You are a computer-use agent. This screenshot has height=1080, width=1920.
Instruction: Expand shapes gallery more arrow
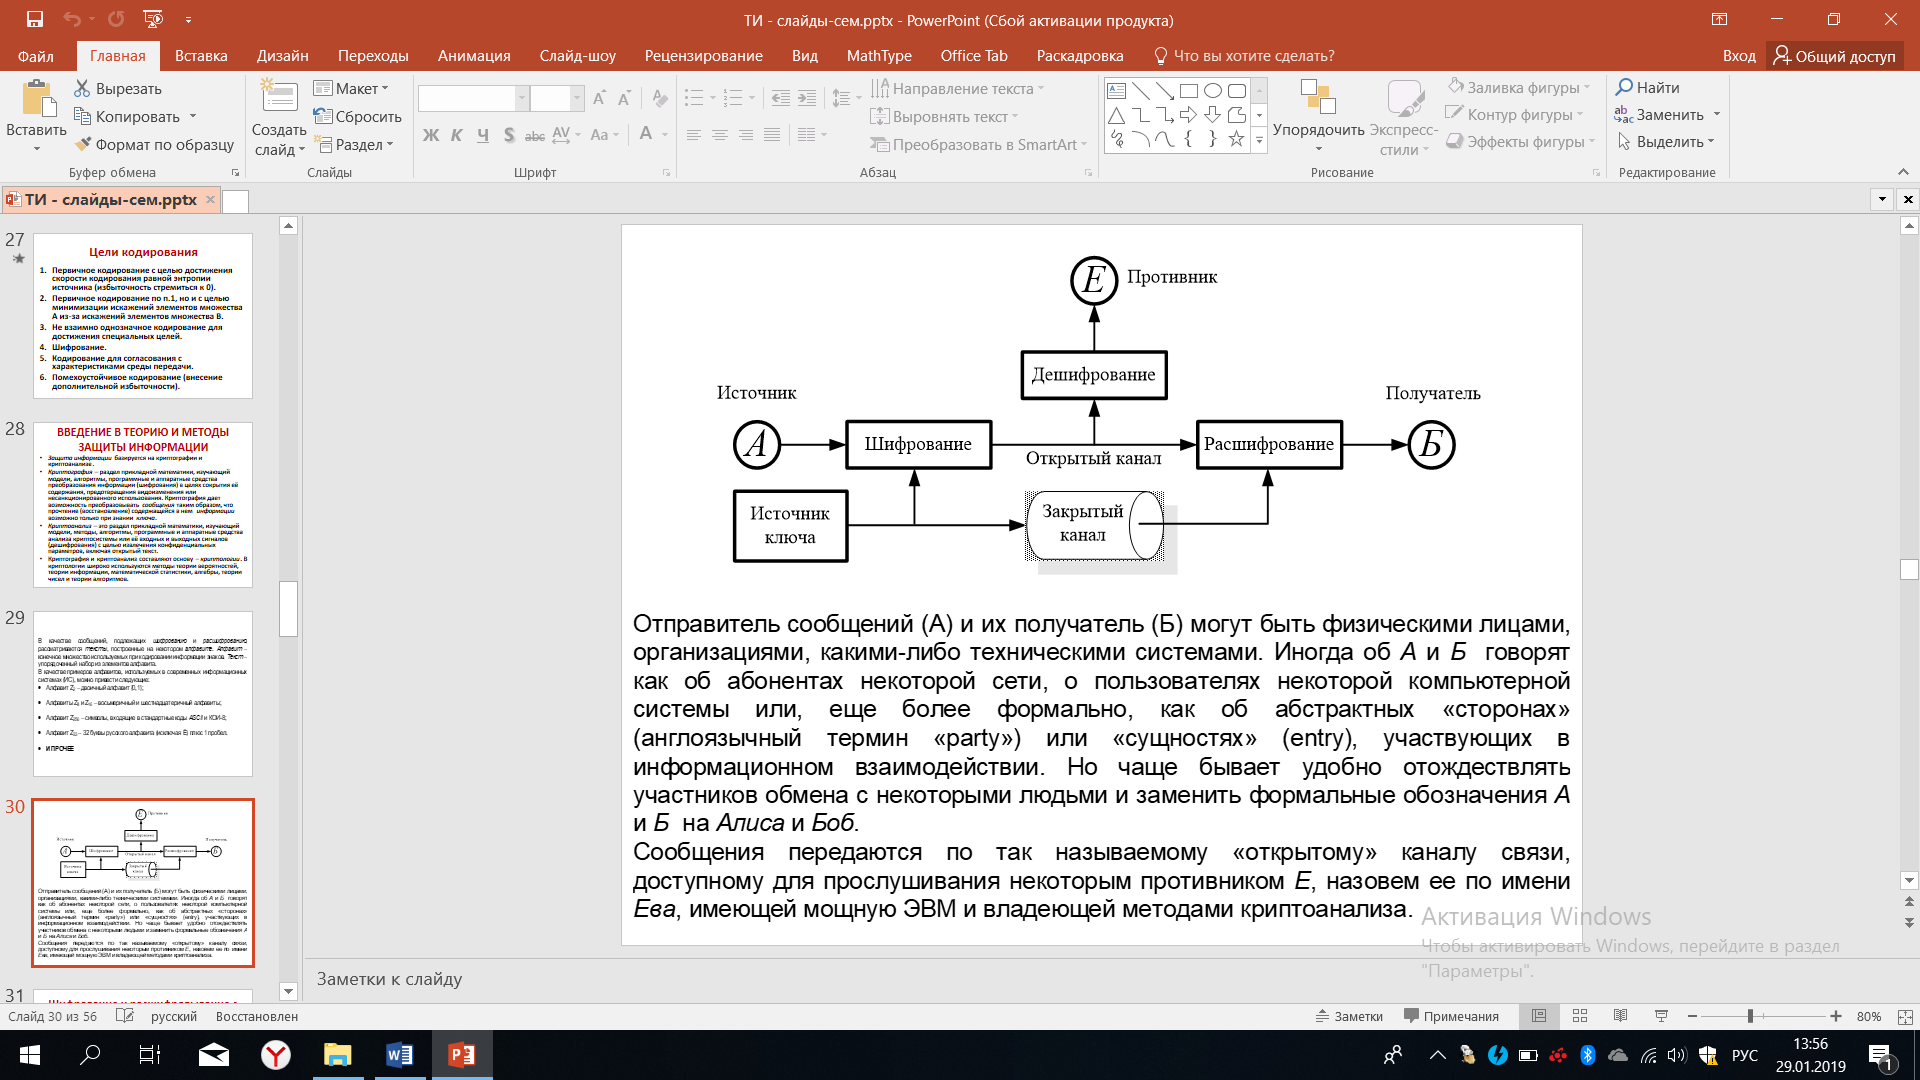[1259, 141]
